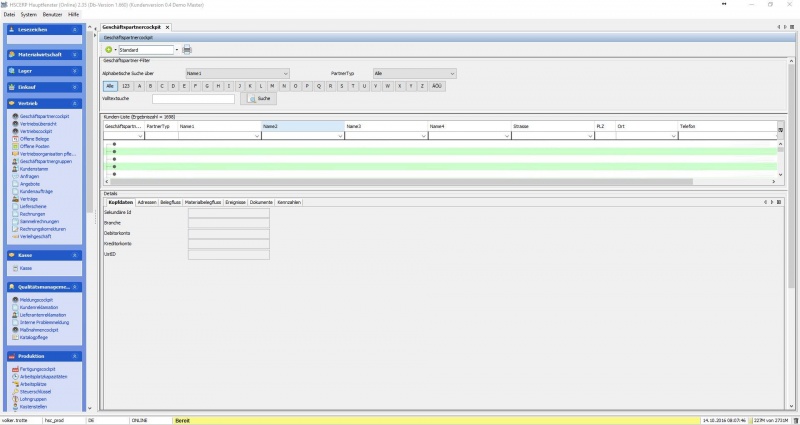Click the column chooser icon right of Telefon
The width and height of the screenshot is (800, 425).
(780, 130)
